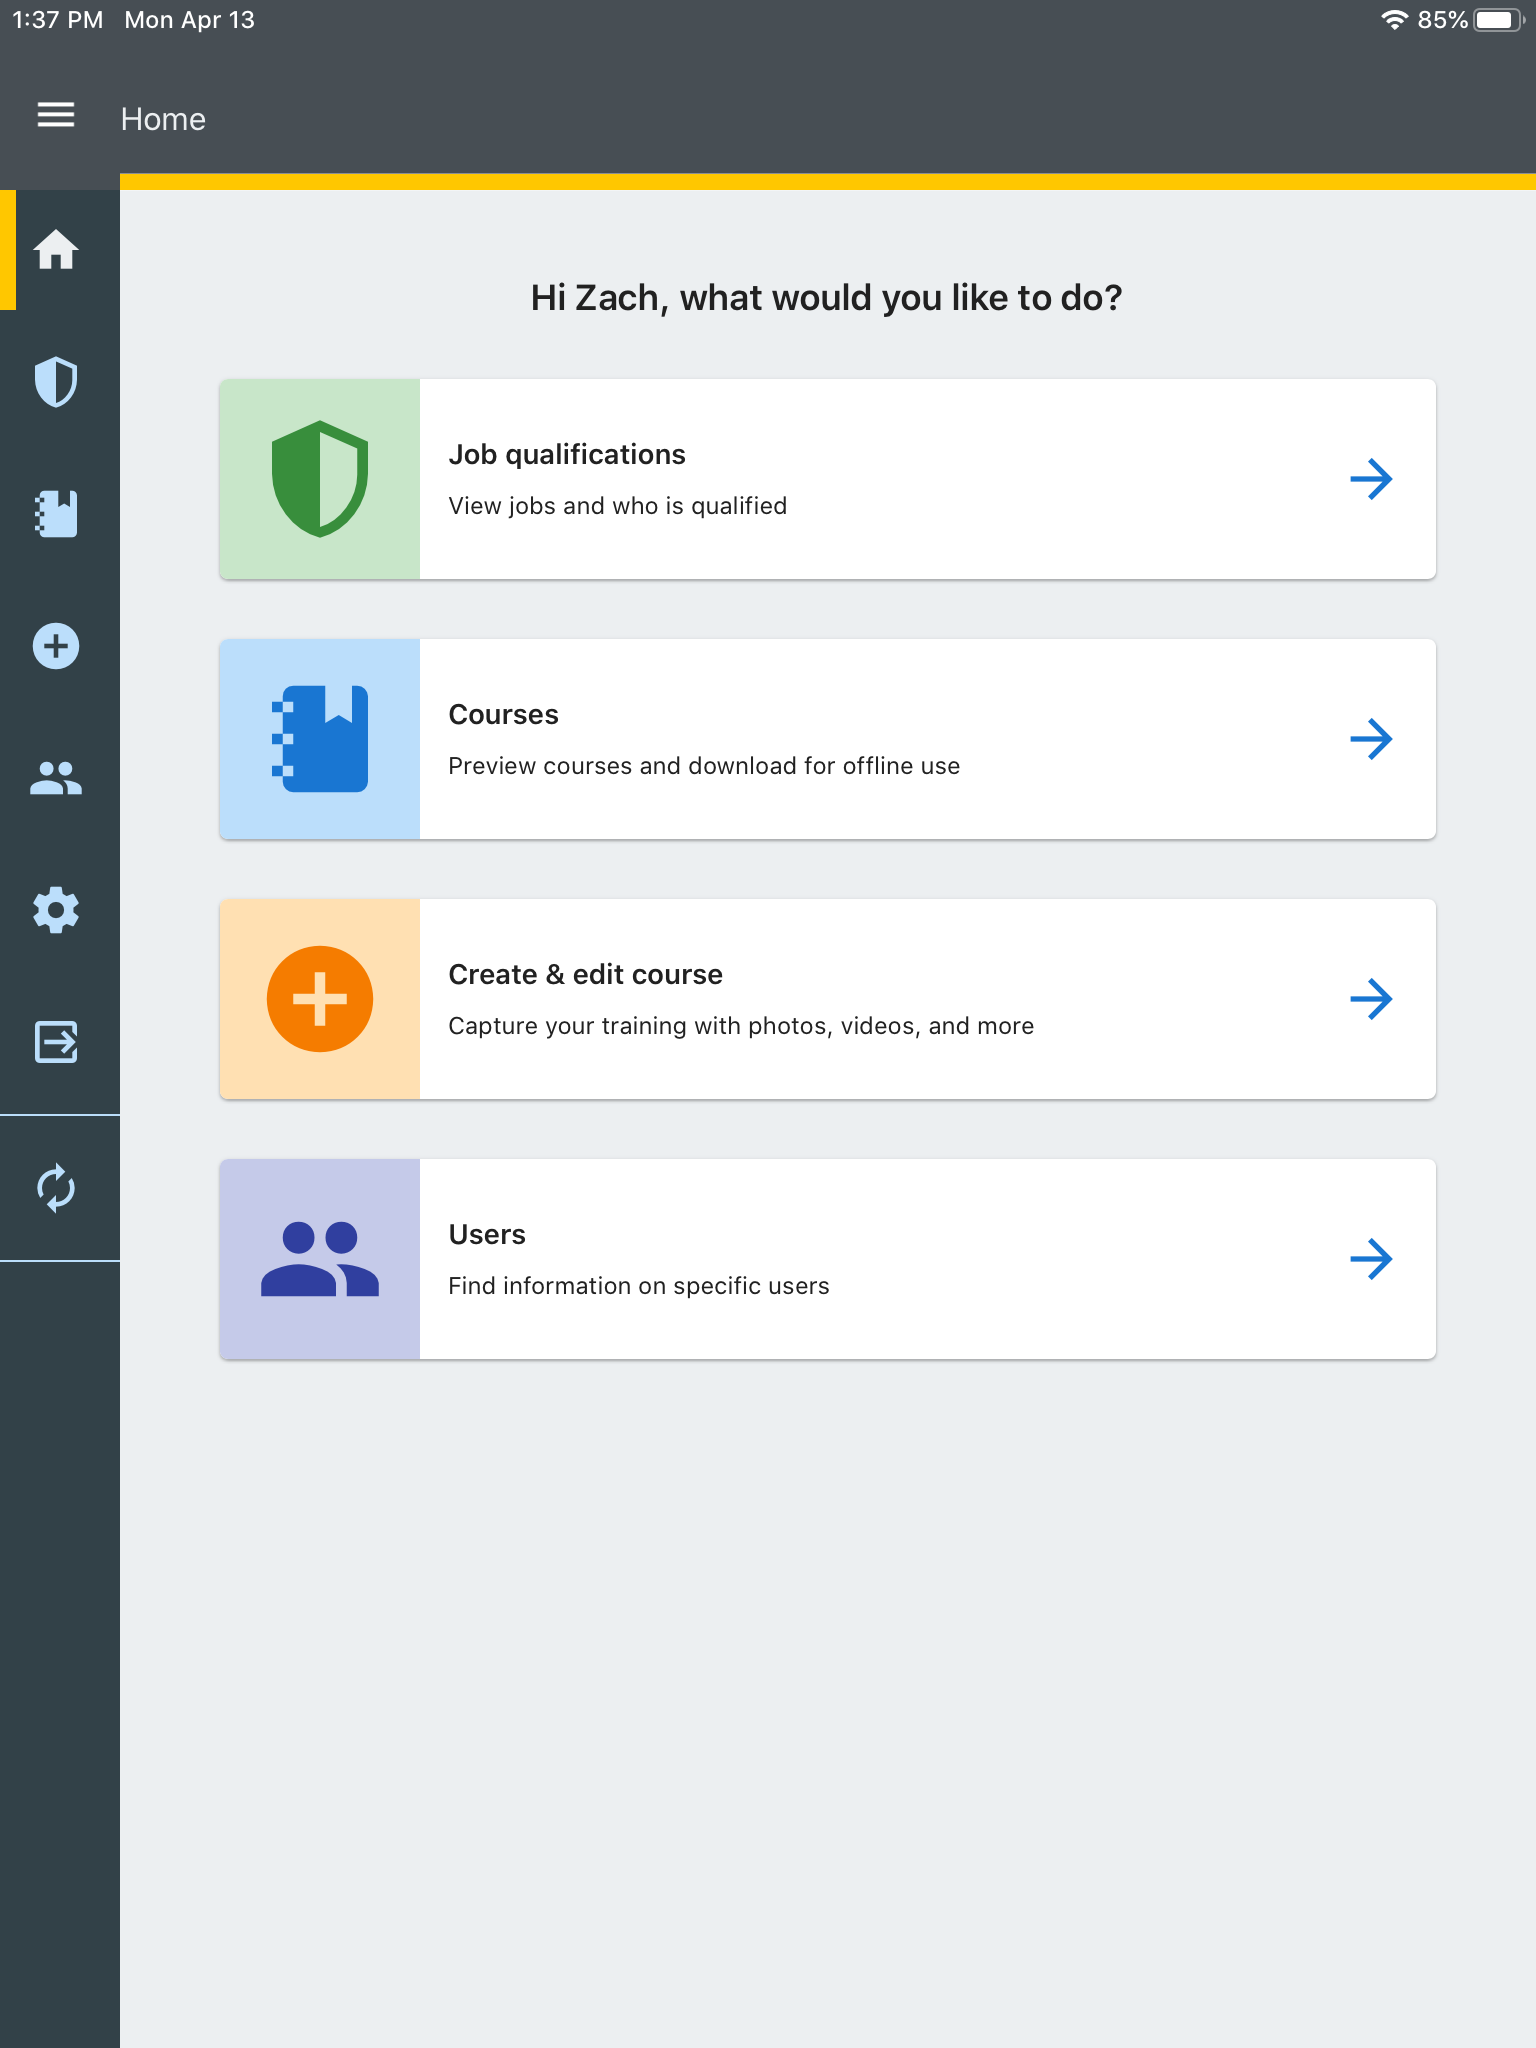Screen dimensions: 1536x2048
Task: Open Users people icon in sidebar
Action: coord(56,778)
